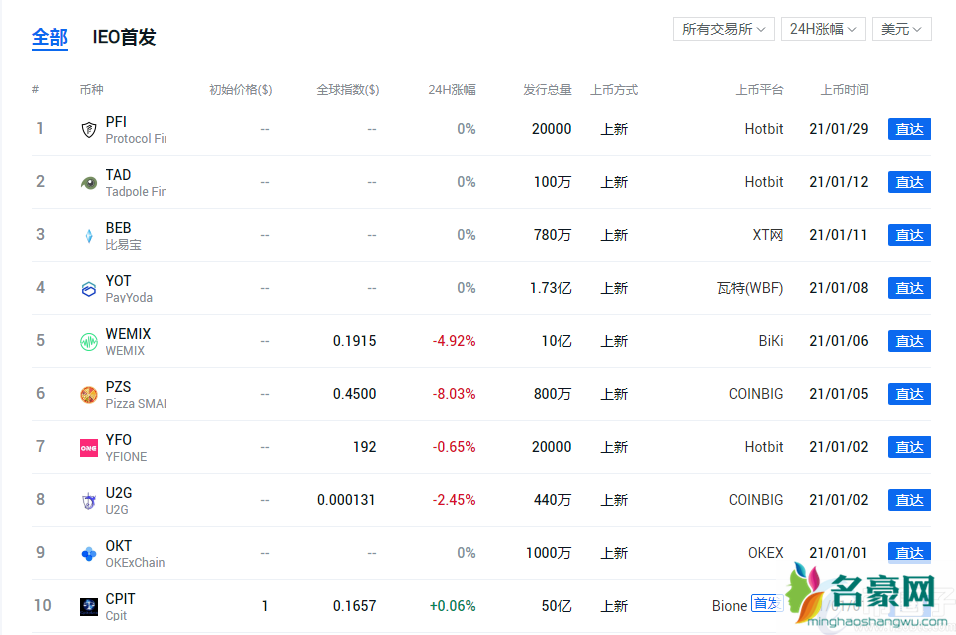Click the YOT PayYoda hexagon icon
The image size is (956, 635).
pos(89,289)
